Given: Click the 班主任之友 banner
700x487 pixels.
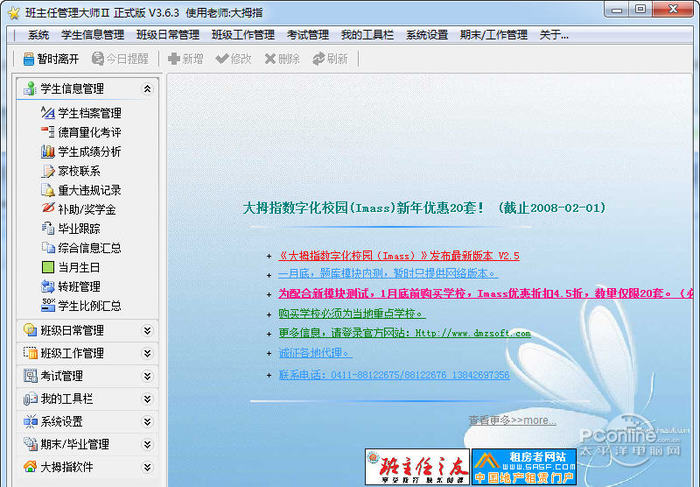Looking at the screenshot, I should (417, 467).
